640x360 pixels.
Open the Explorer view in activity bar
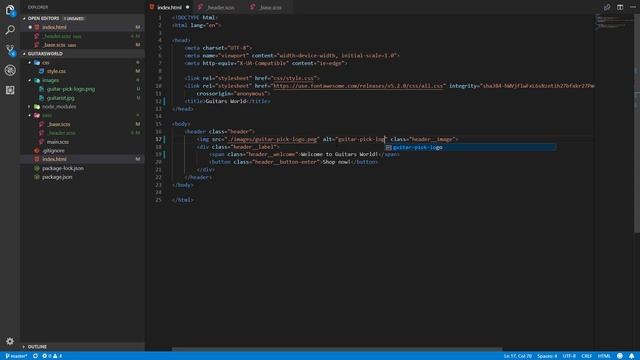click(10, 10)
